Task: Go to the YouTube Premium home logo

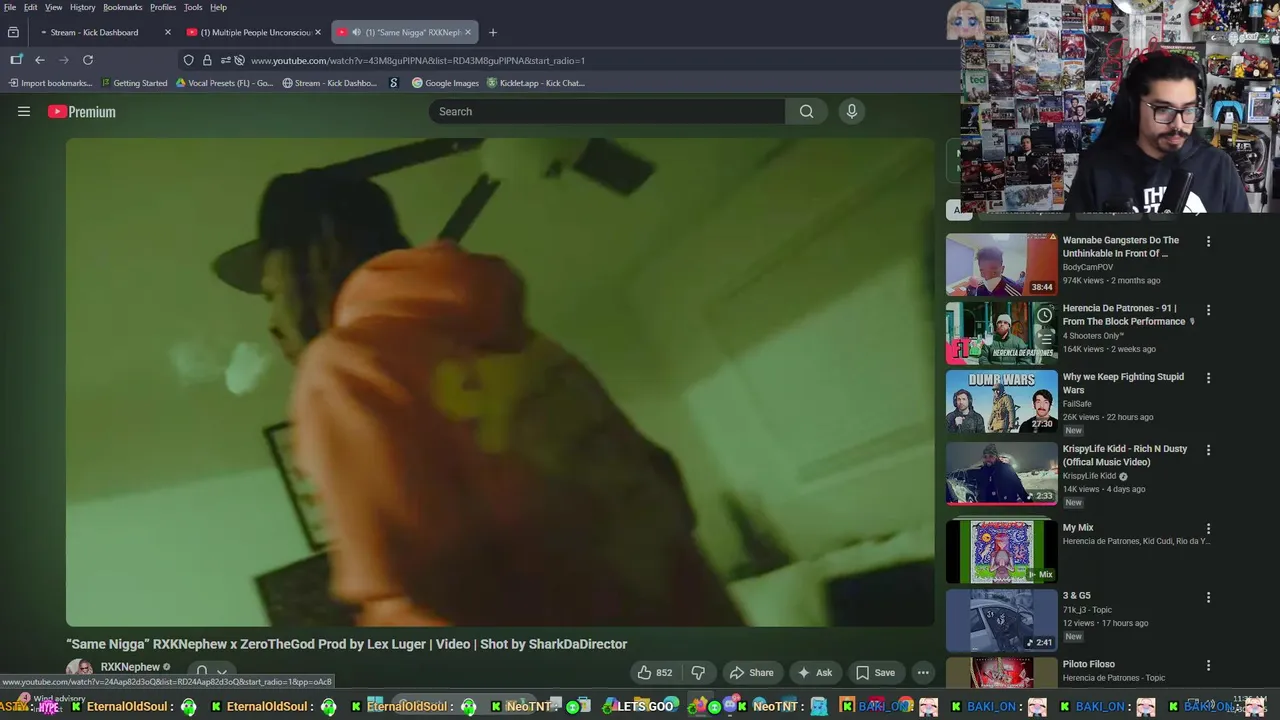Action: pos(82,112)
